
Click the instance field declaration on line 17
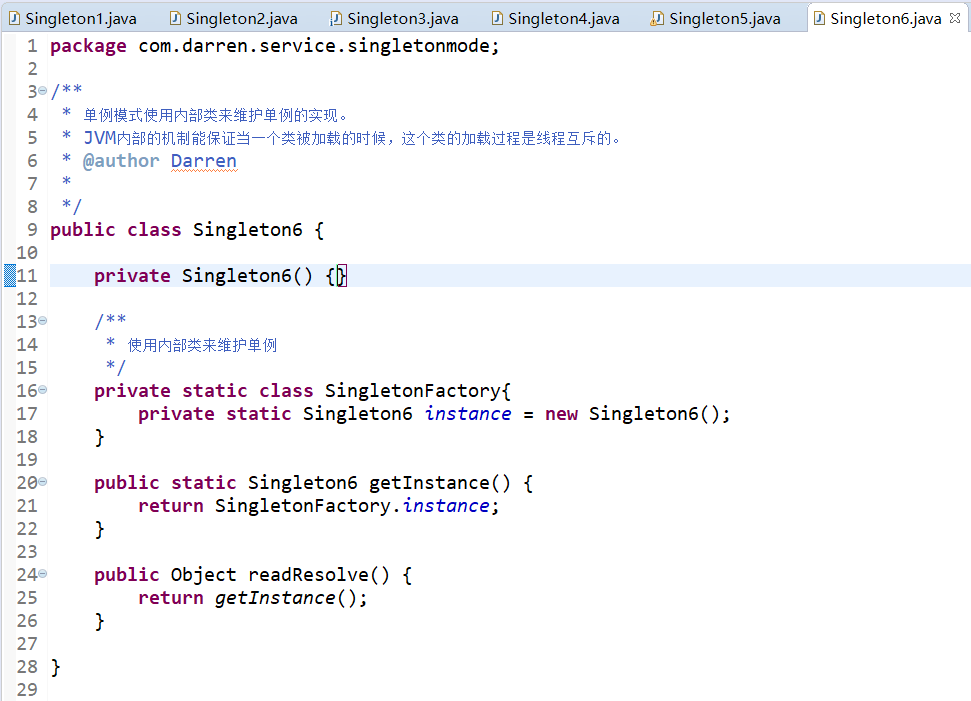[x=468, y=414]
